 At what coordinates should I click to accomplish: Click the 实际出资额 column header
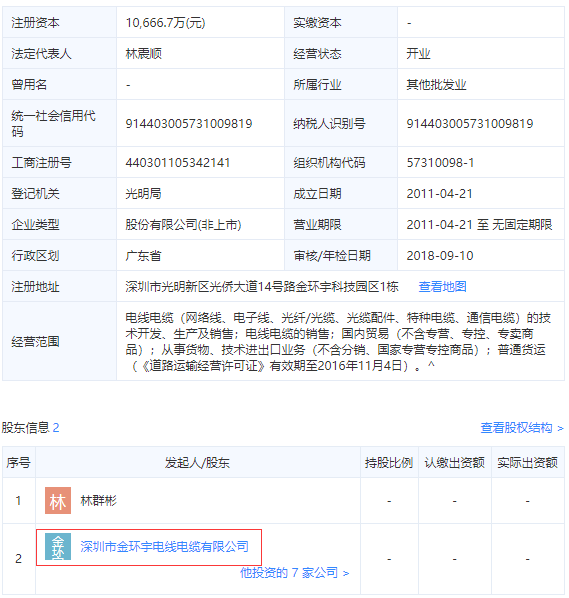point(527,463)
